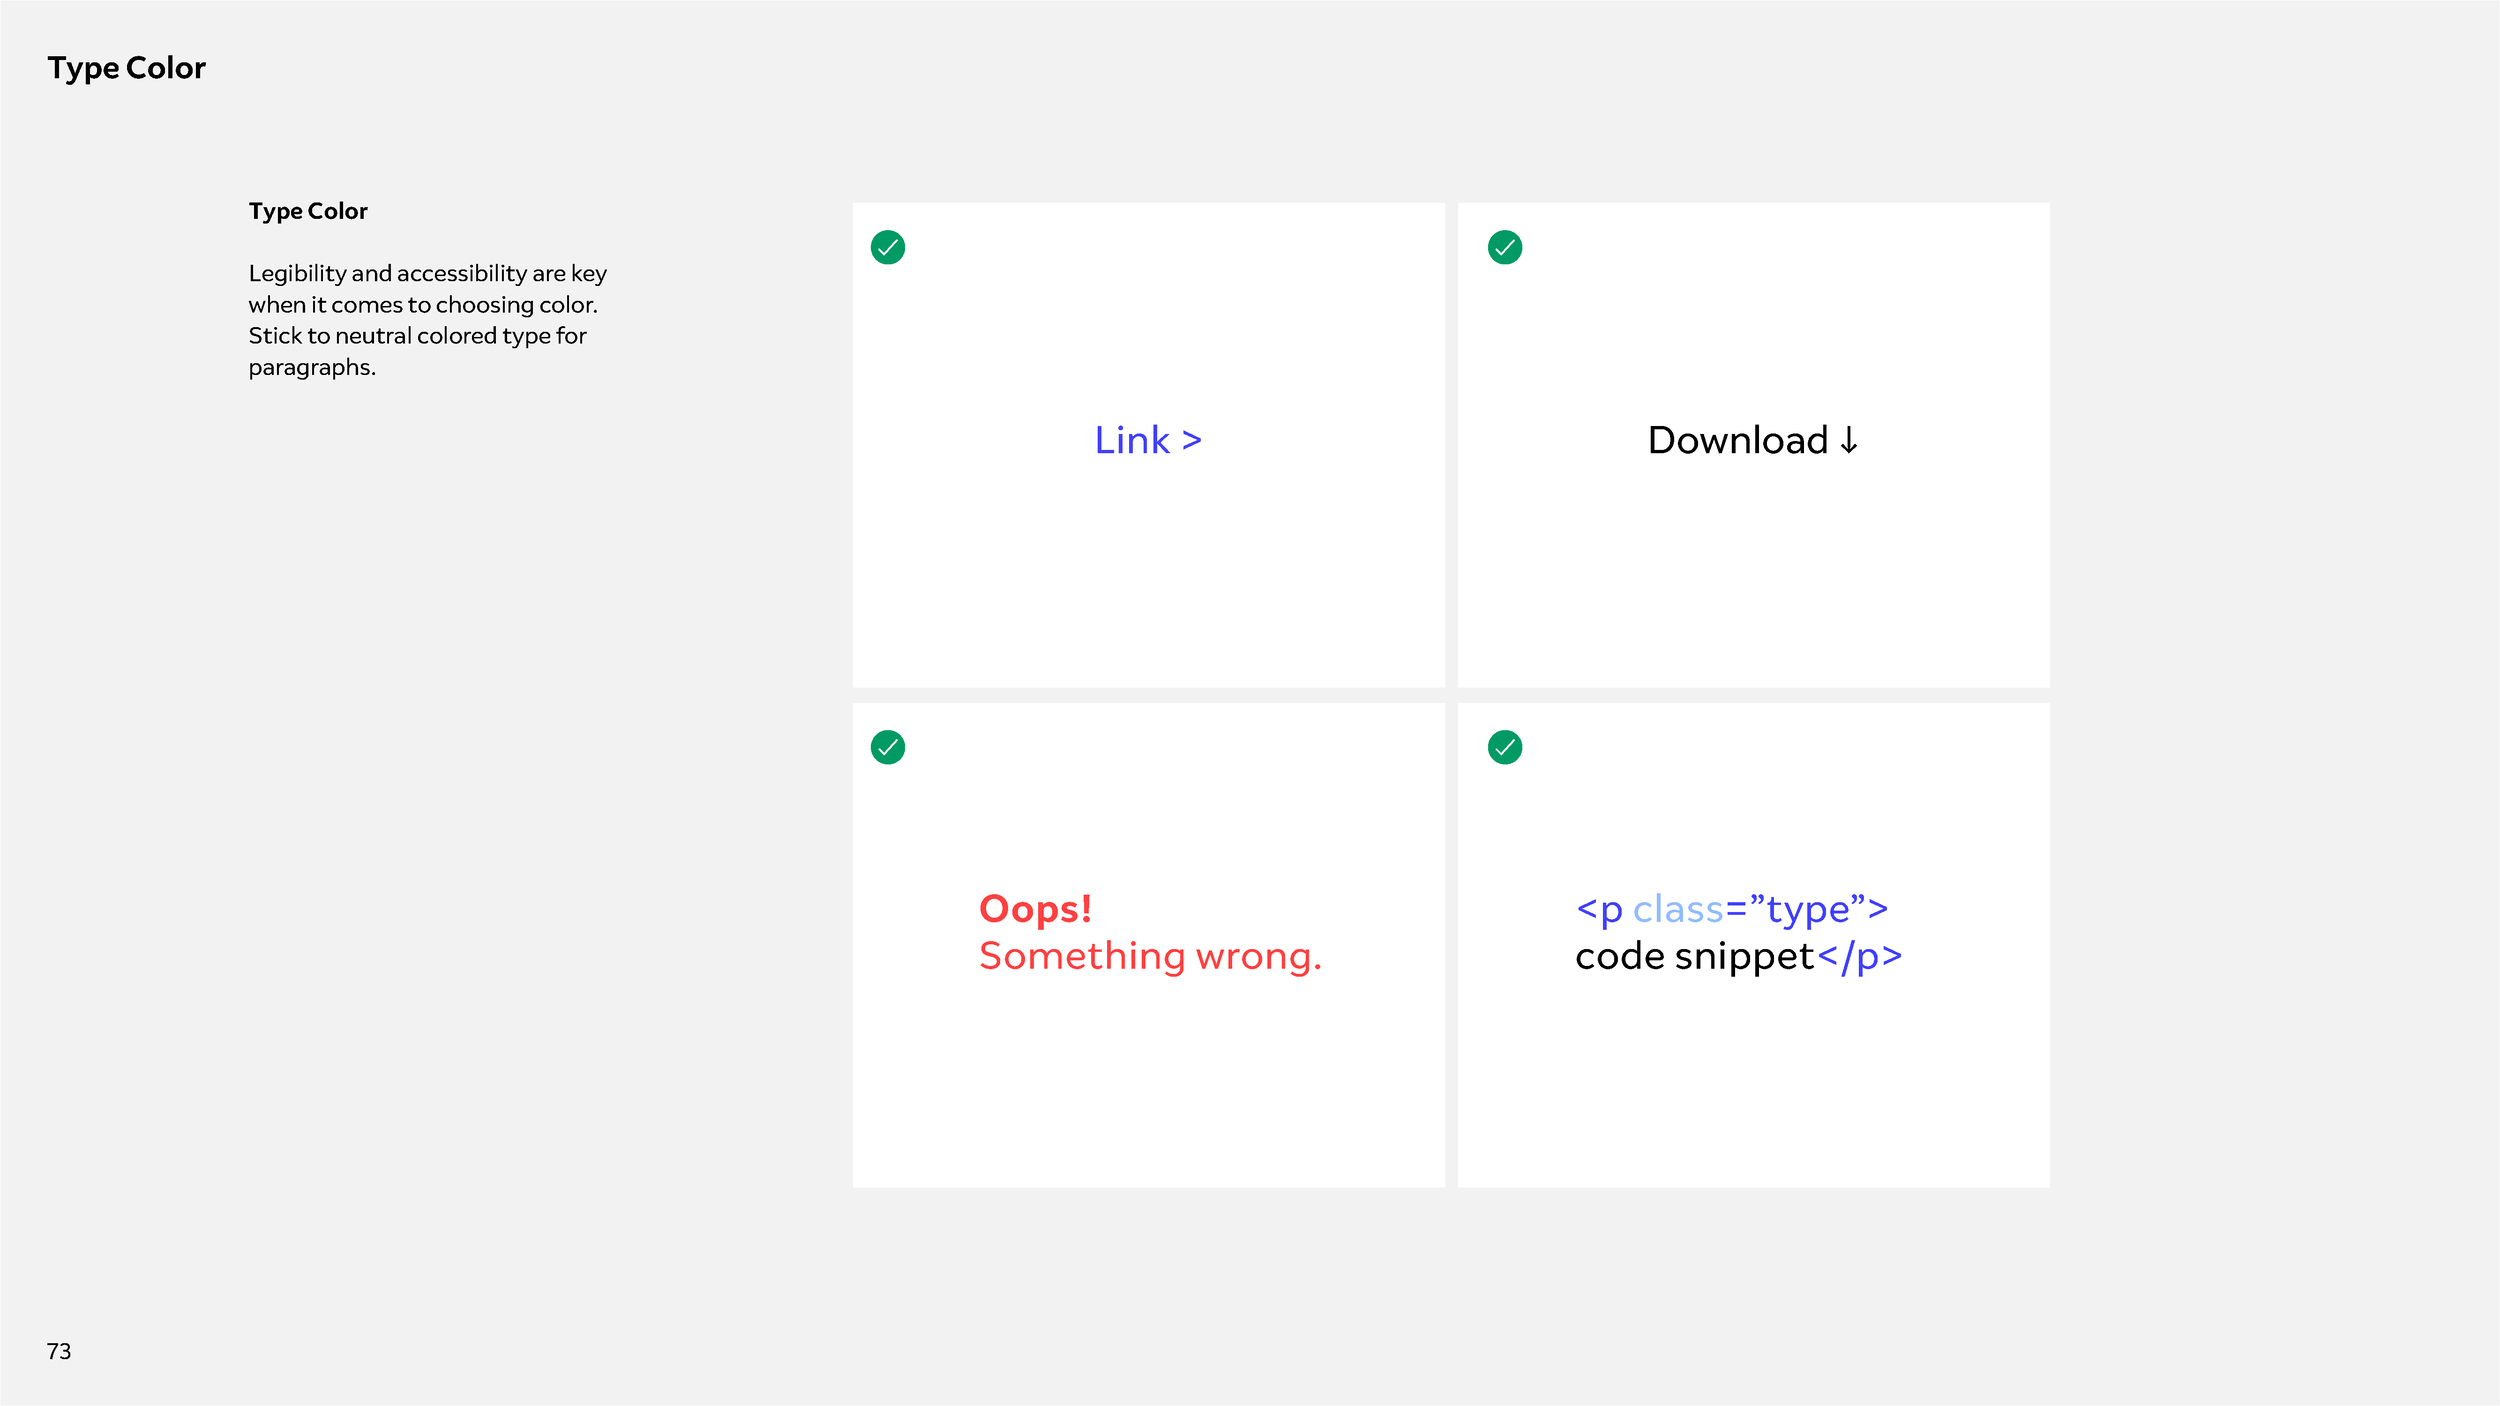The height and width of the screenshot is (1406, 2500).
Task: Select the approval badge in the bottom-right card
Action: [x=1504, y=746]
